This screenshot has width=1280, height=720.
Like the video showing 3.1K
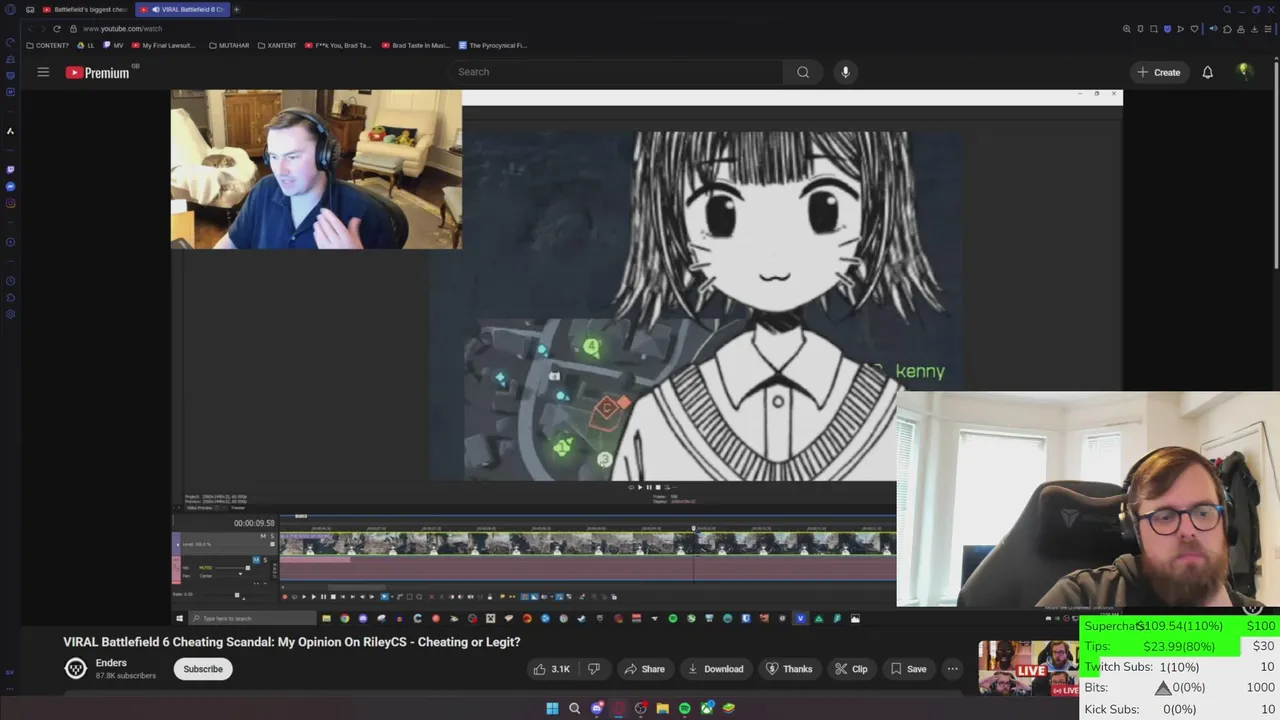click(x=551, y=669)
